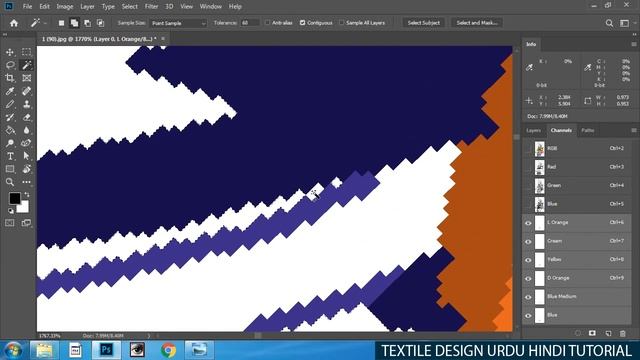Choose New Selection mode
640x360 pixels.
[x=61, y=23]
